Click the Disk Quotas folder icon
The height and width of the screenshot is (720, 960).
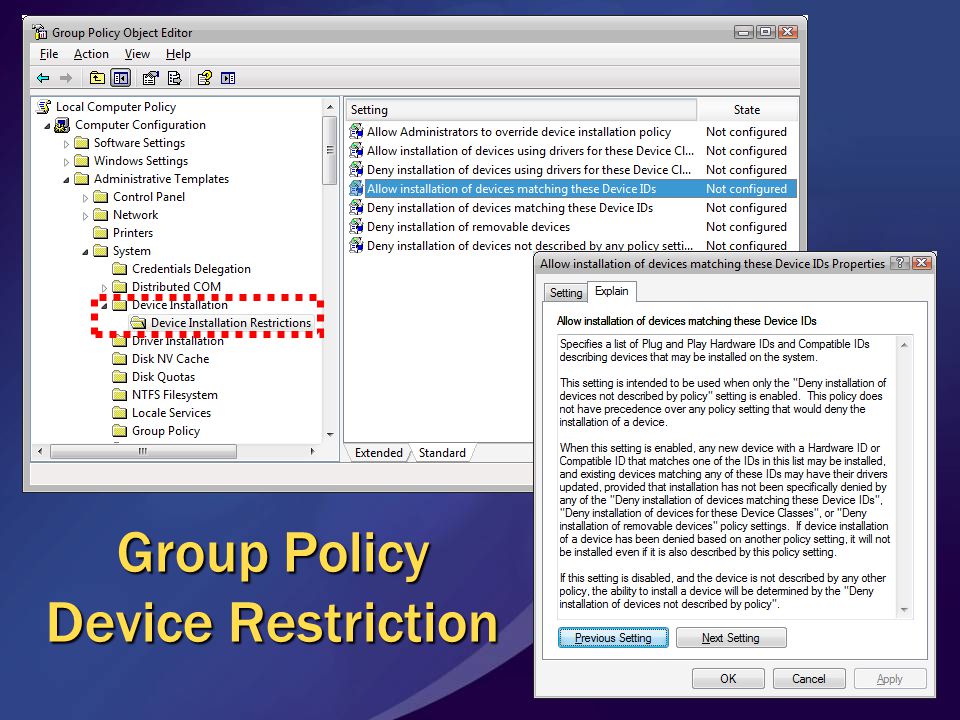coord(120,377)
